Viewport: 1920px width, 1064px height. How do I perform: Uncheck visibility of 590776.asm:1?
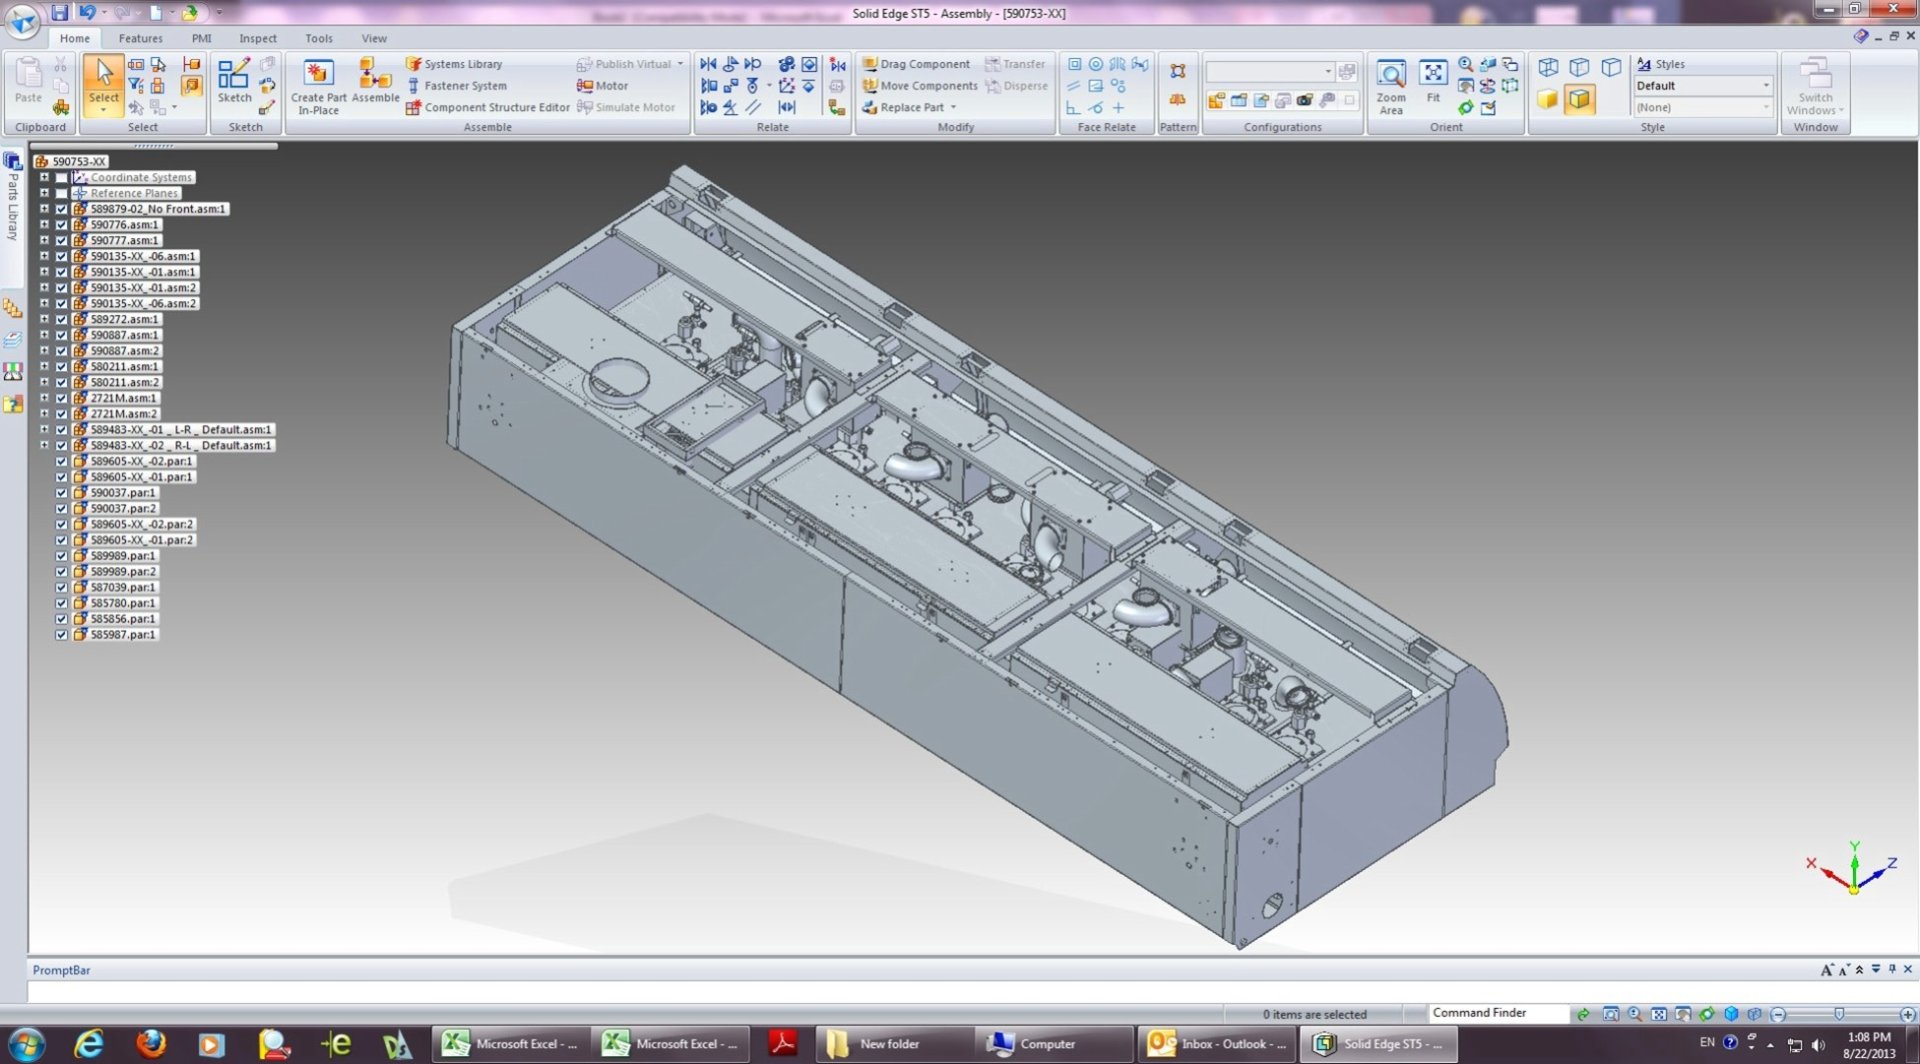tap(62, 225)
